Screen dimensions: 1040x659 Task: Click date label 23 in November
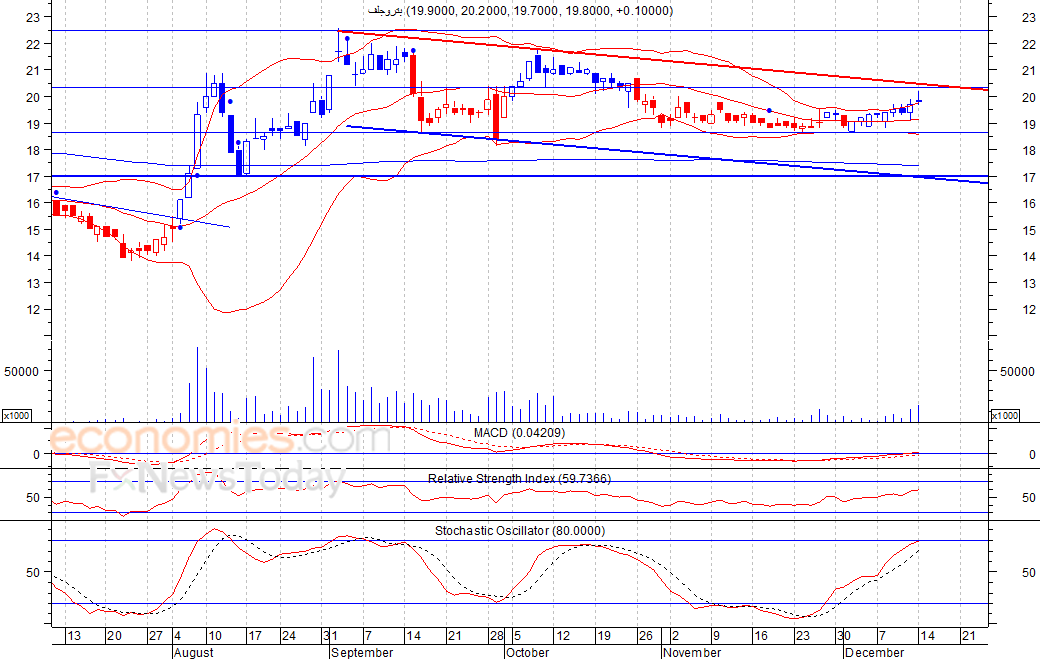pyautogui.click(x=803, y=636)
